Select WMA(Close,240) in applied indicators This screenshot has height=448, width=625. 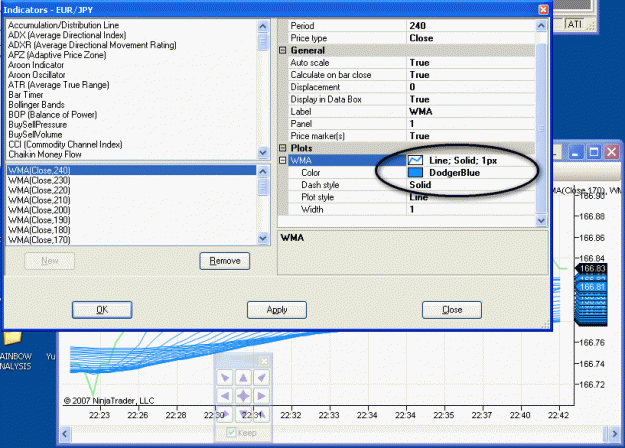pos(132,170)
